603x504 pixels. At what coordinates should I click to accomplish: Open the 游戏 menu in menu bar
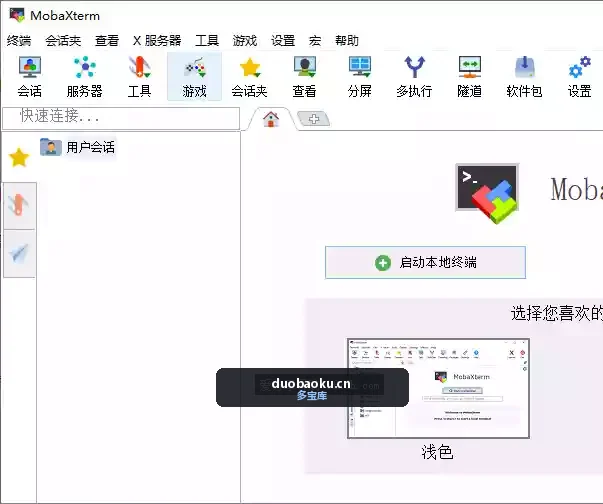pyautogui.click(x=245, y=40)
